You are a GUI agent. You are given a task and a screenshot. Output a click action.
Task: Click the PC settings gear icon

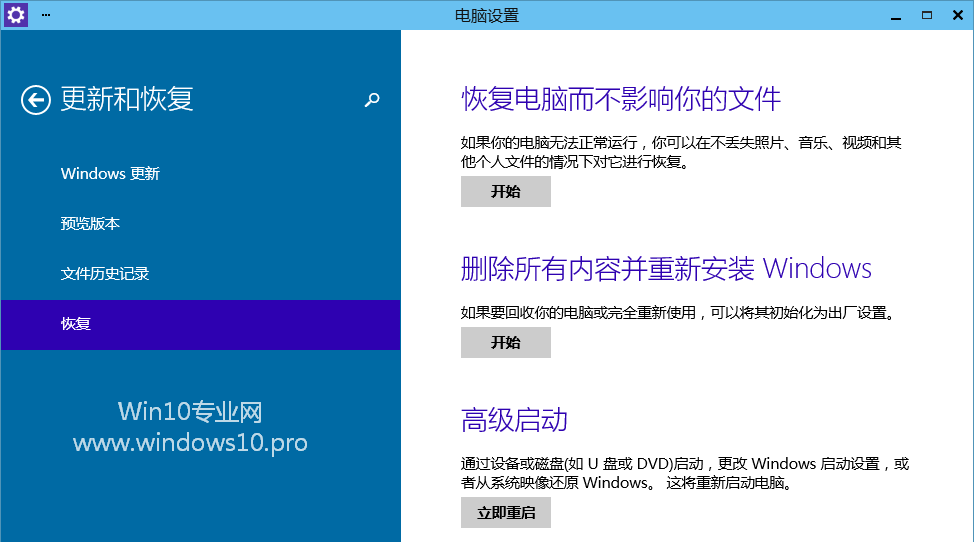coord(16,14)
